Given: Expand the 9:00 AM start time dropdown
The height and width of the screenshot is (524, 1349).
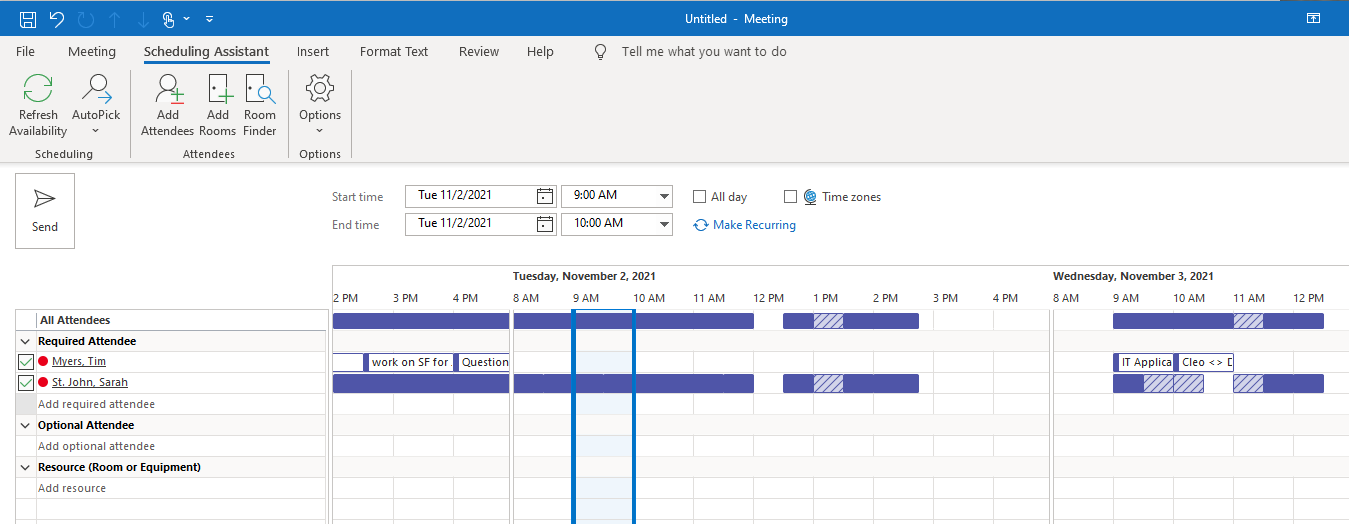Looking at the screenshot, I should click(665, 196).
